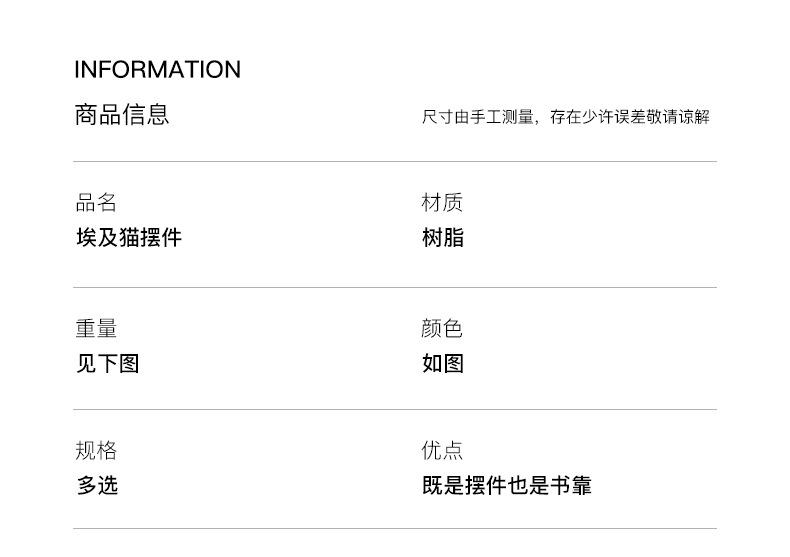Select the 树脂 material value

[x=442, y=238]
